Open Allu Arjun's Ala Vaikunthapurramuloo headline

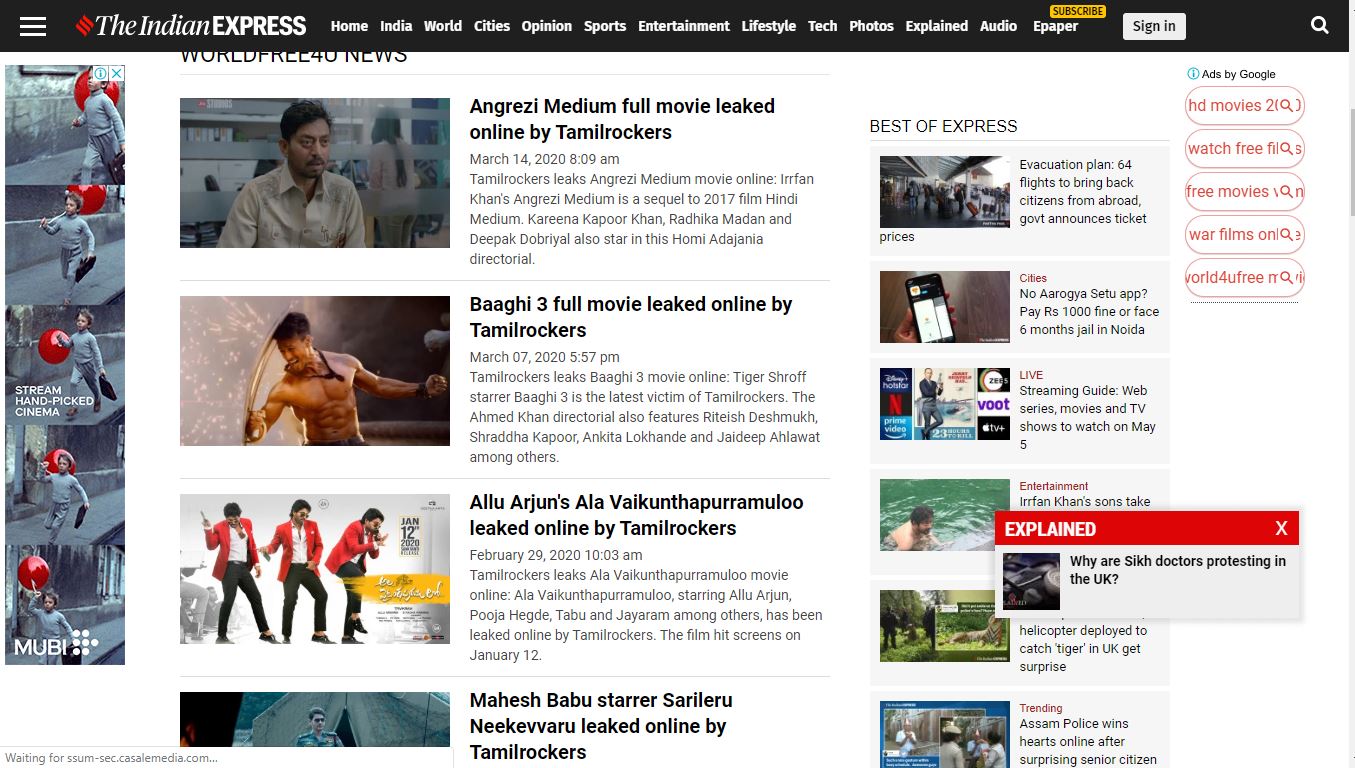(636, 515)
